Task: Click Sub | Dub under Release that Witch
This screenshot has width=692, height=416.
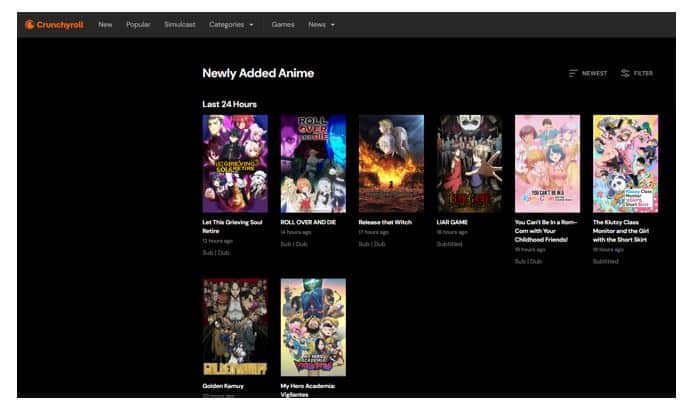Action: tap(372, 244)
